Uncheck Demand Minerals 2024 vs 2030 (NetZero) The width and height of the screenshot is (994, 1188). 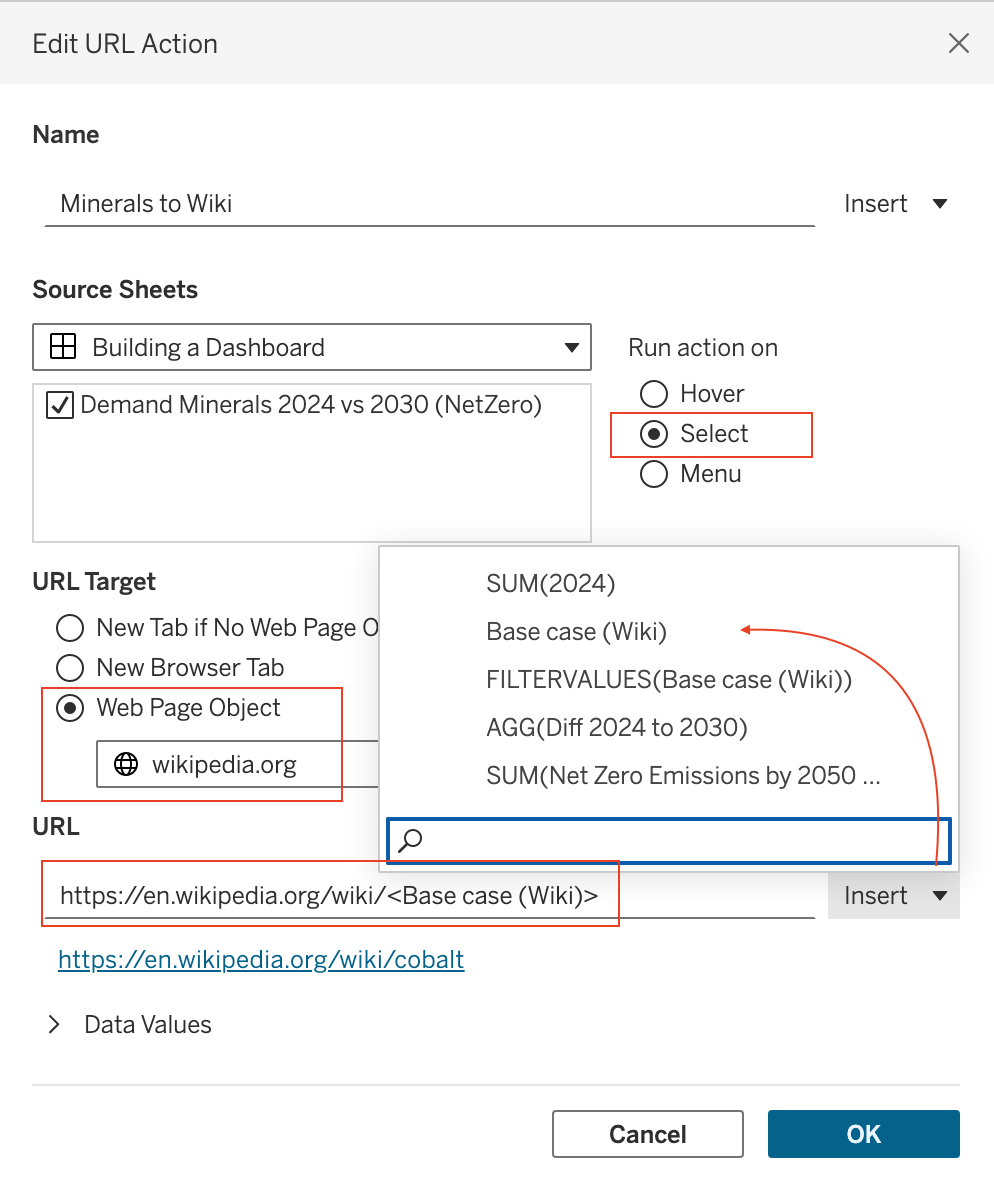click(60, 405)
